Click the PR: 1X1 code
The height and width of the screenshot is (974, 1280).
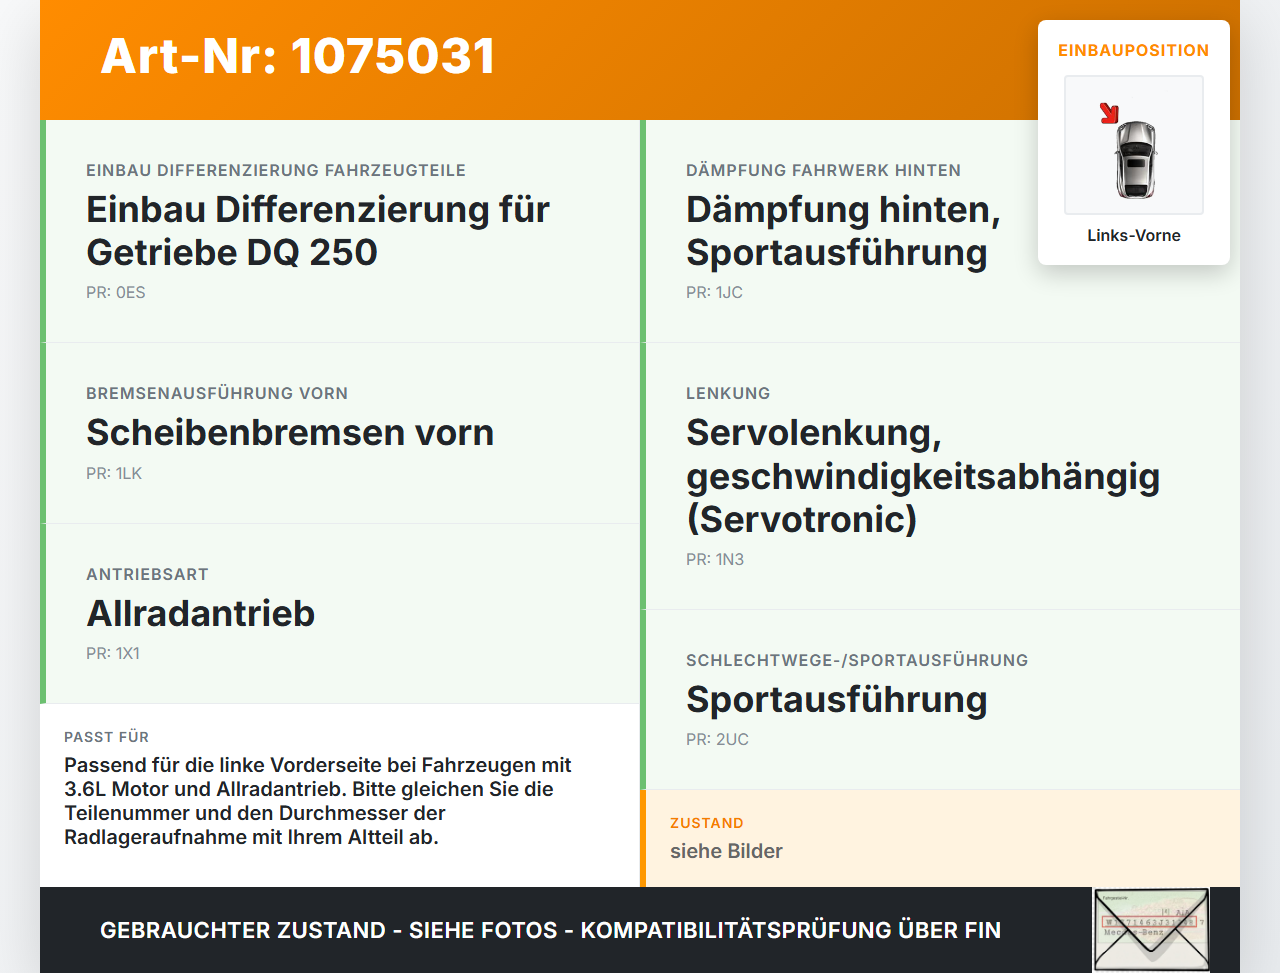(x=113, y=654)
